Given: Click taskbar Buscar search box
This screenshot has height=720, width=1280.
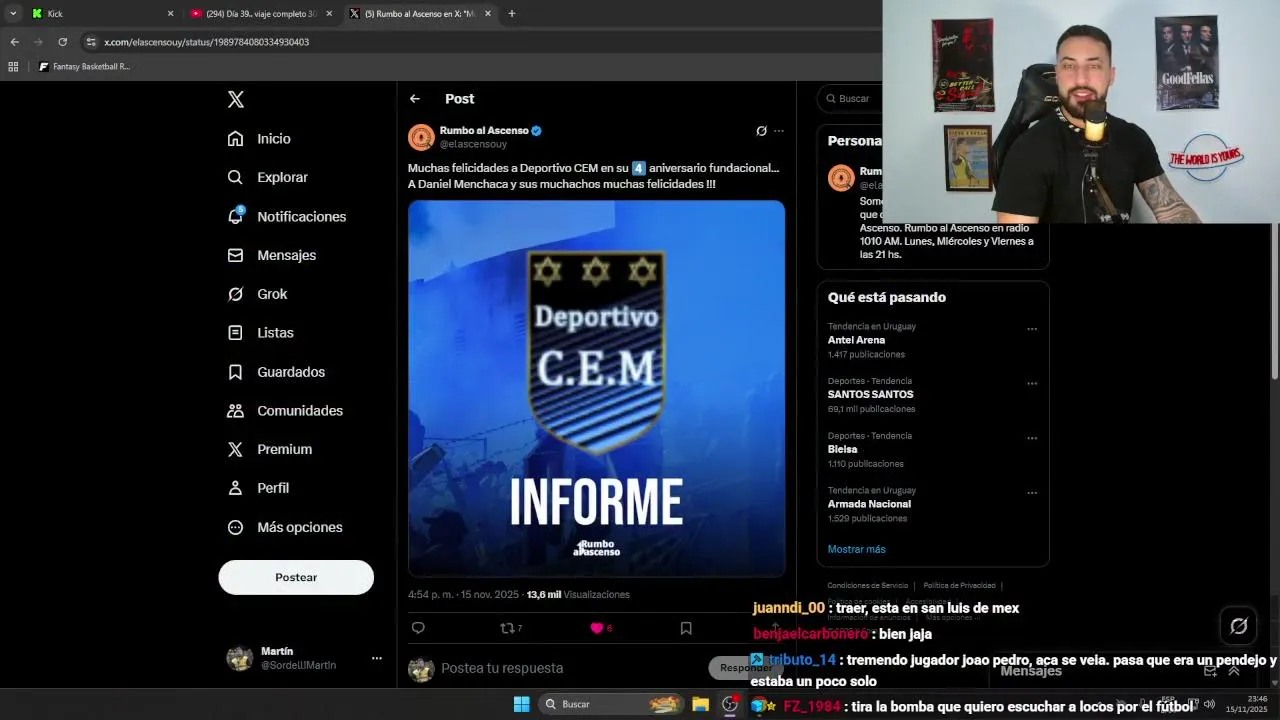Looking at the screenshot, I should [x=610, y=704].
